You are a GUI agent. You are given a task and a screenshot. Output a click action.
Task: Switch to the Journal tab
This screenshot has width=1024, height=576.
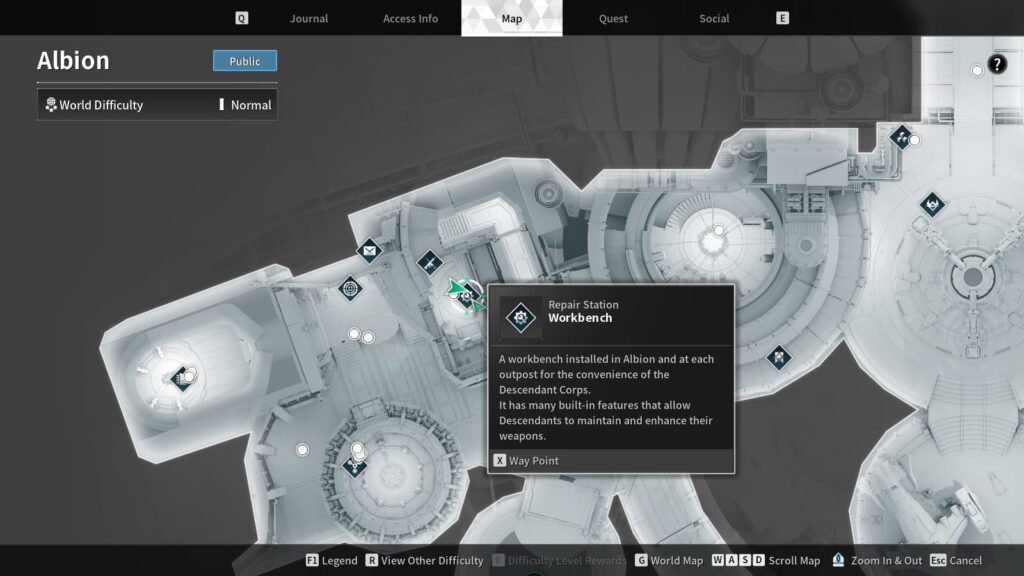click(x=308, y=17)
